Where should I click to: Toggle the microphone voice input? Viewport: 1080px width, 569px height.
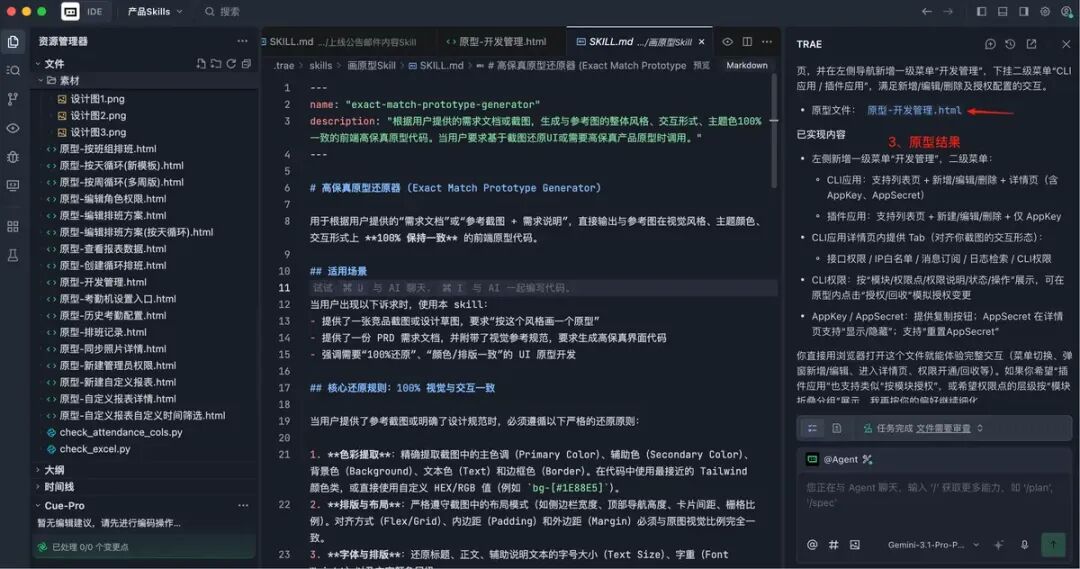tap(1024, 544)
